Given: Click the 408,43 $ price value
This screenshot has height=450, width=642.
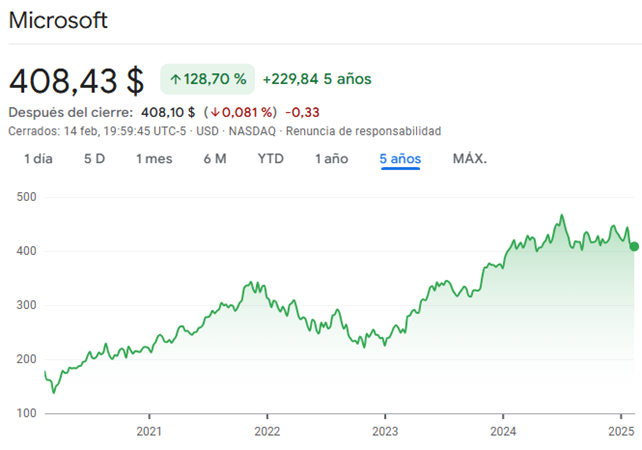Looking at the screenshot, I should [77, 81].
